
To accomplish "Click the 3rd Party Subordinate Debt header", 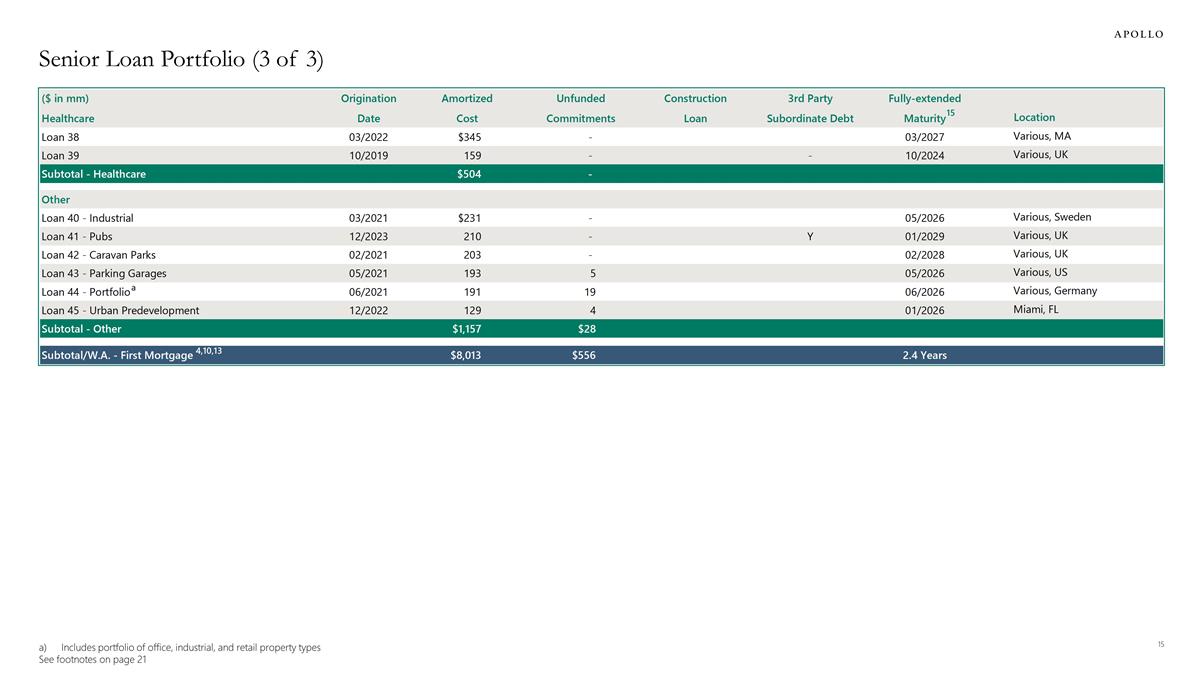I will click(810, 108).
